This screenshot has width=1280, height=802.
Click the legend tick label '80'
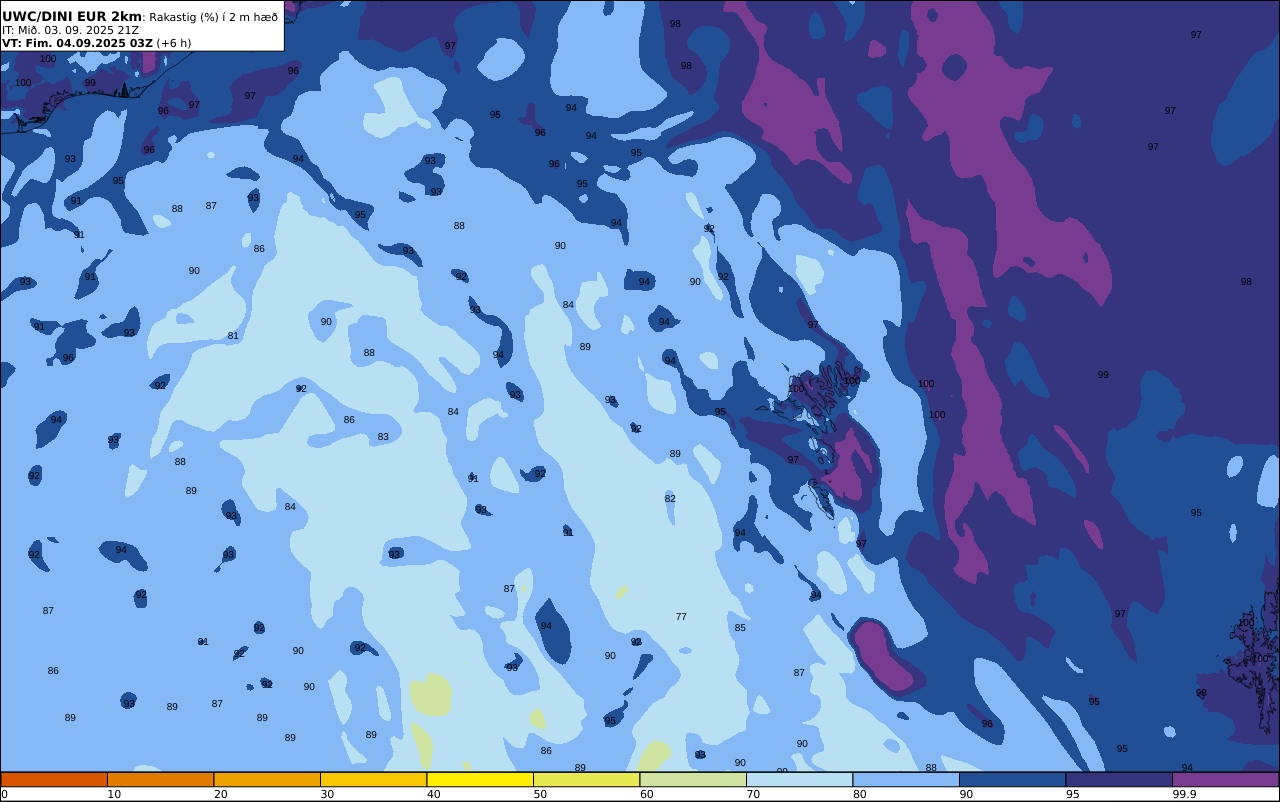pos(859,794)
